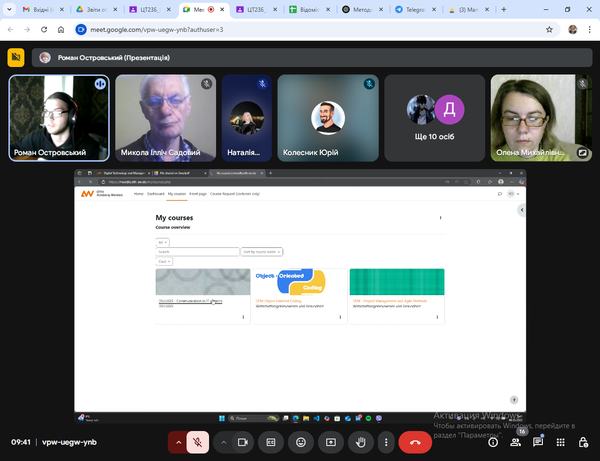This screenshot has height=461, width=600.
Task: Click the present screen icon
Action: pos(331,441)
